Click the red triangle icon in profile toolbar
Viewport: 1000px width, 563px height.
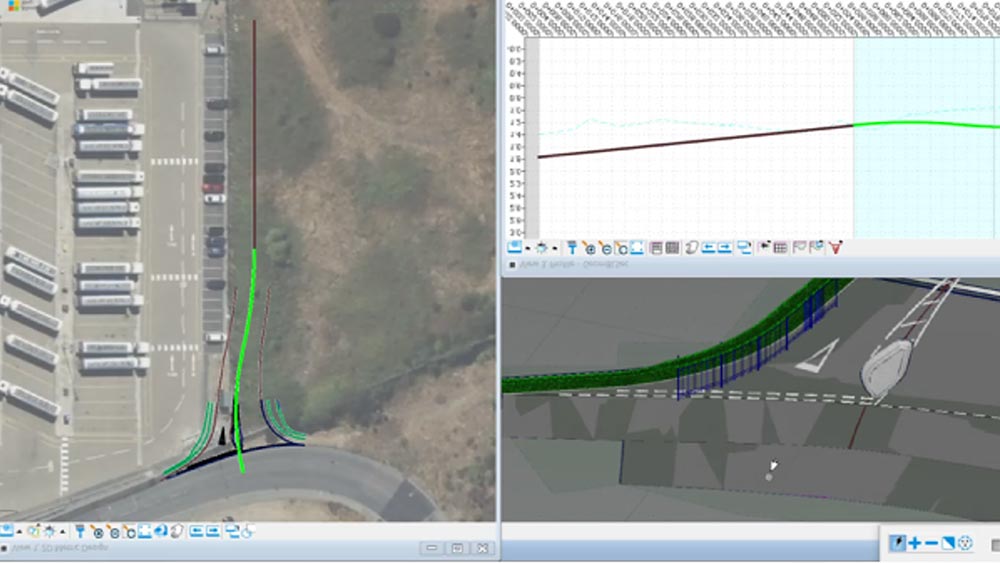[835, 248]
